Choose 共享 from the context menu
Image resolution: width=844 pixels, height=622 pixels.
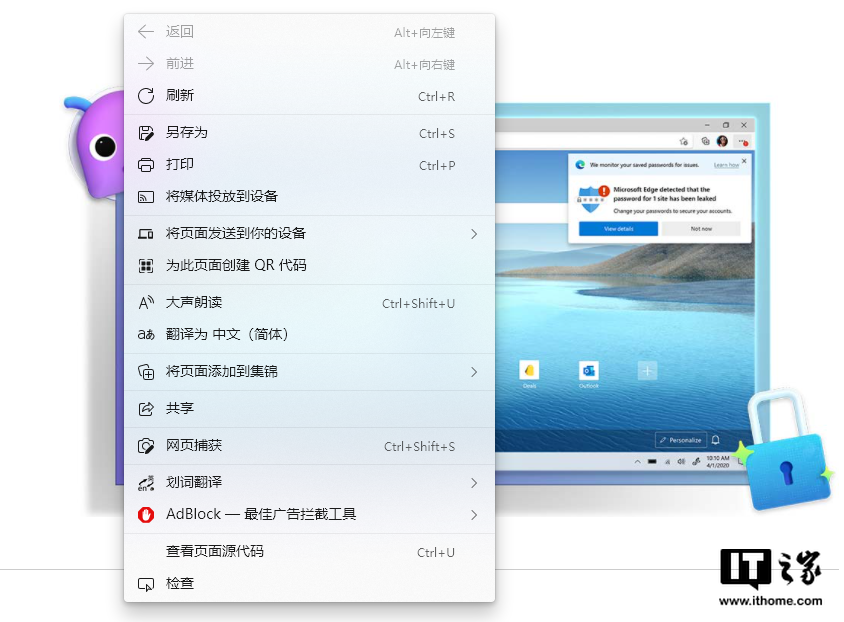(310, 409)
